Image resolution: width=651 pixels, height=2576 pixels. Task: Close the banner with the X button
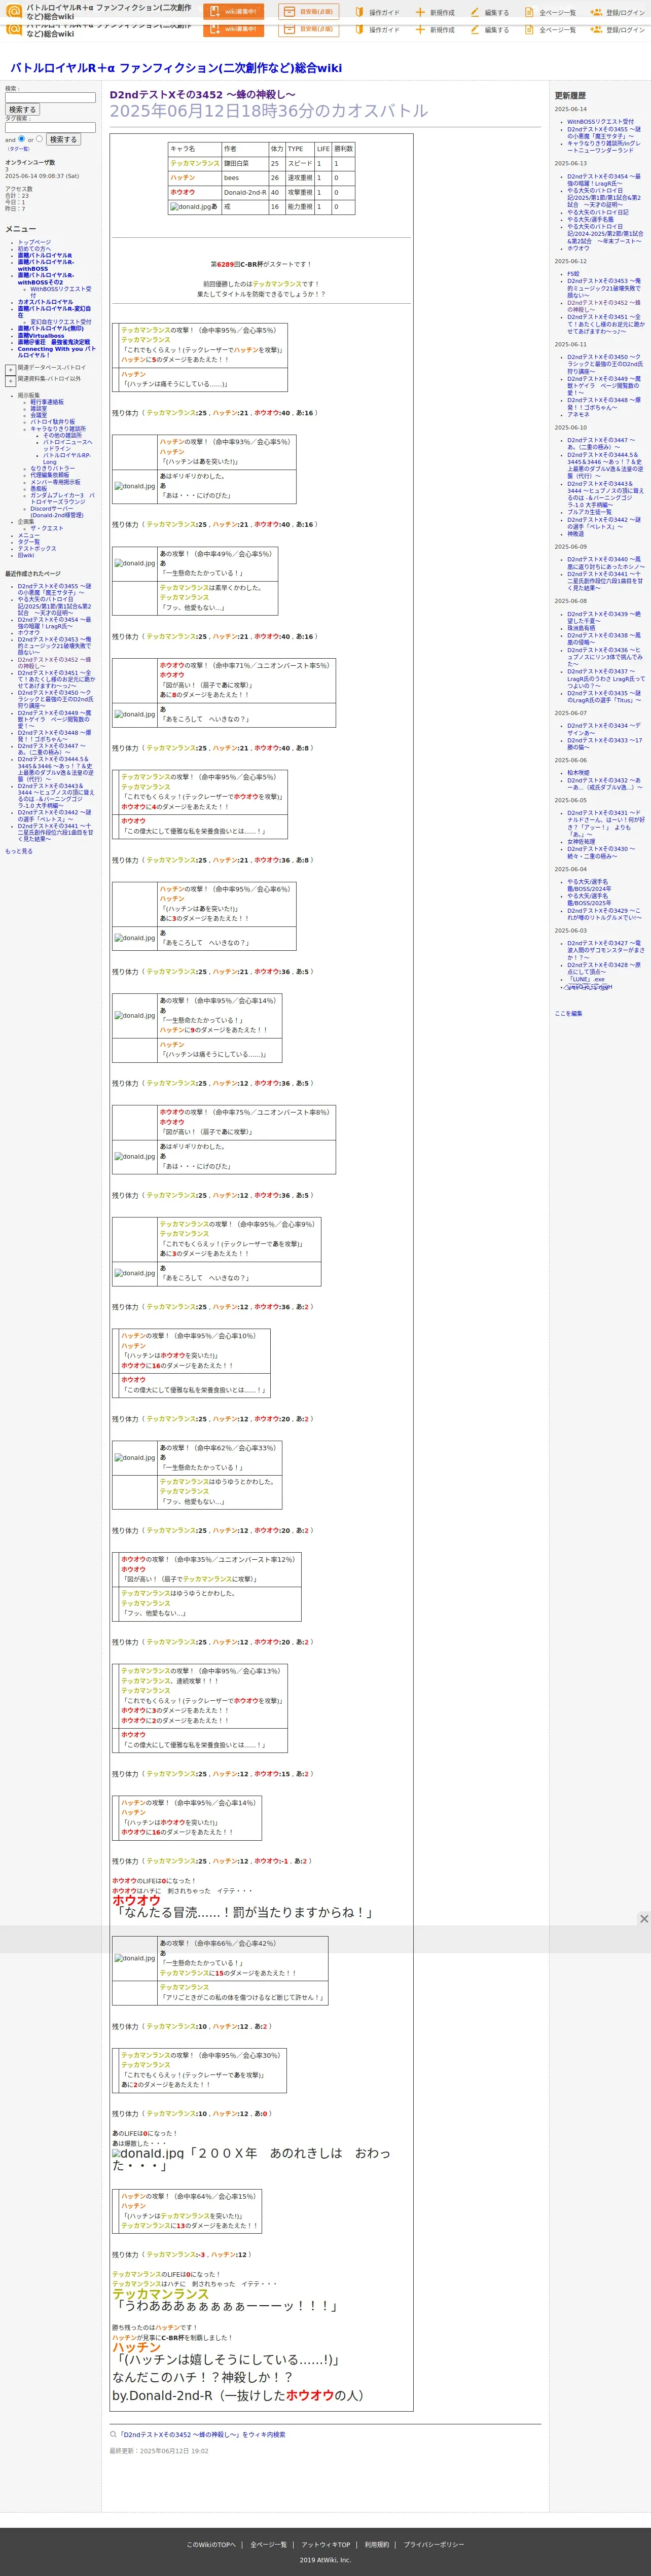(x=643, y=1918)
